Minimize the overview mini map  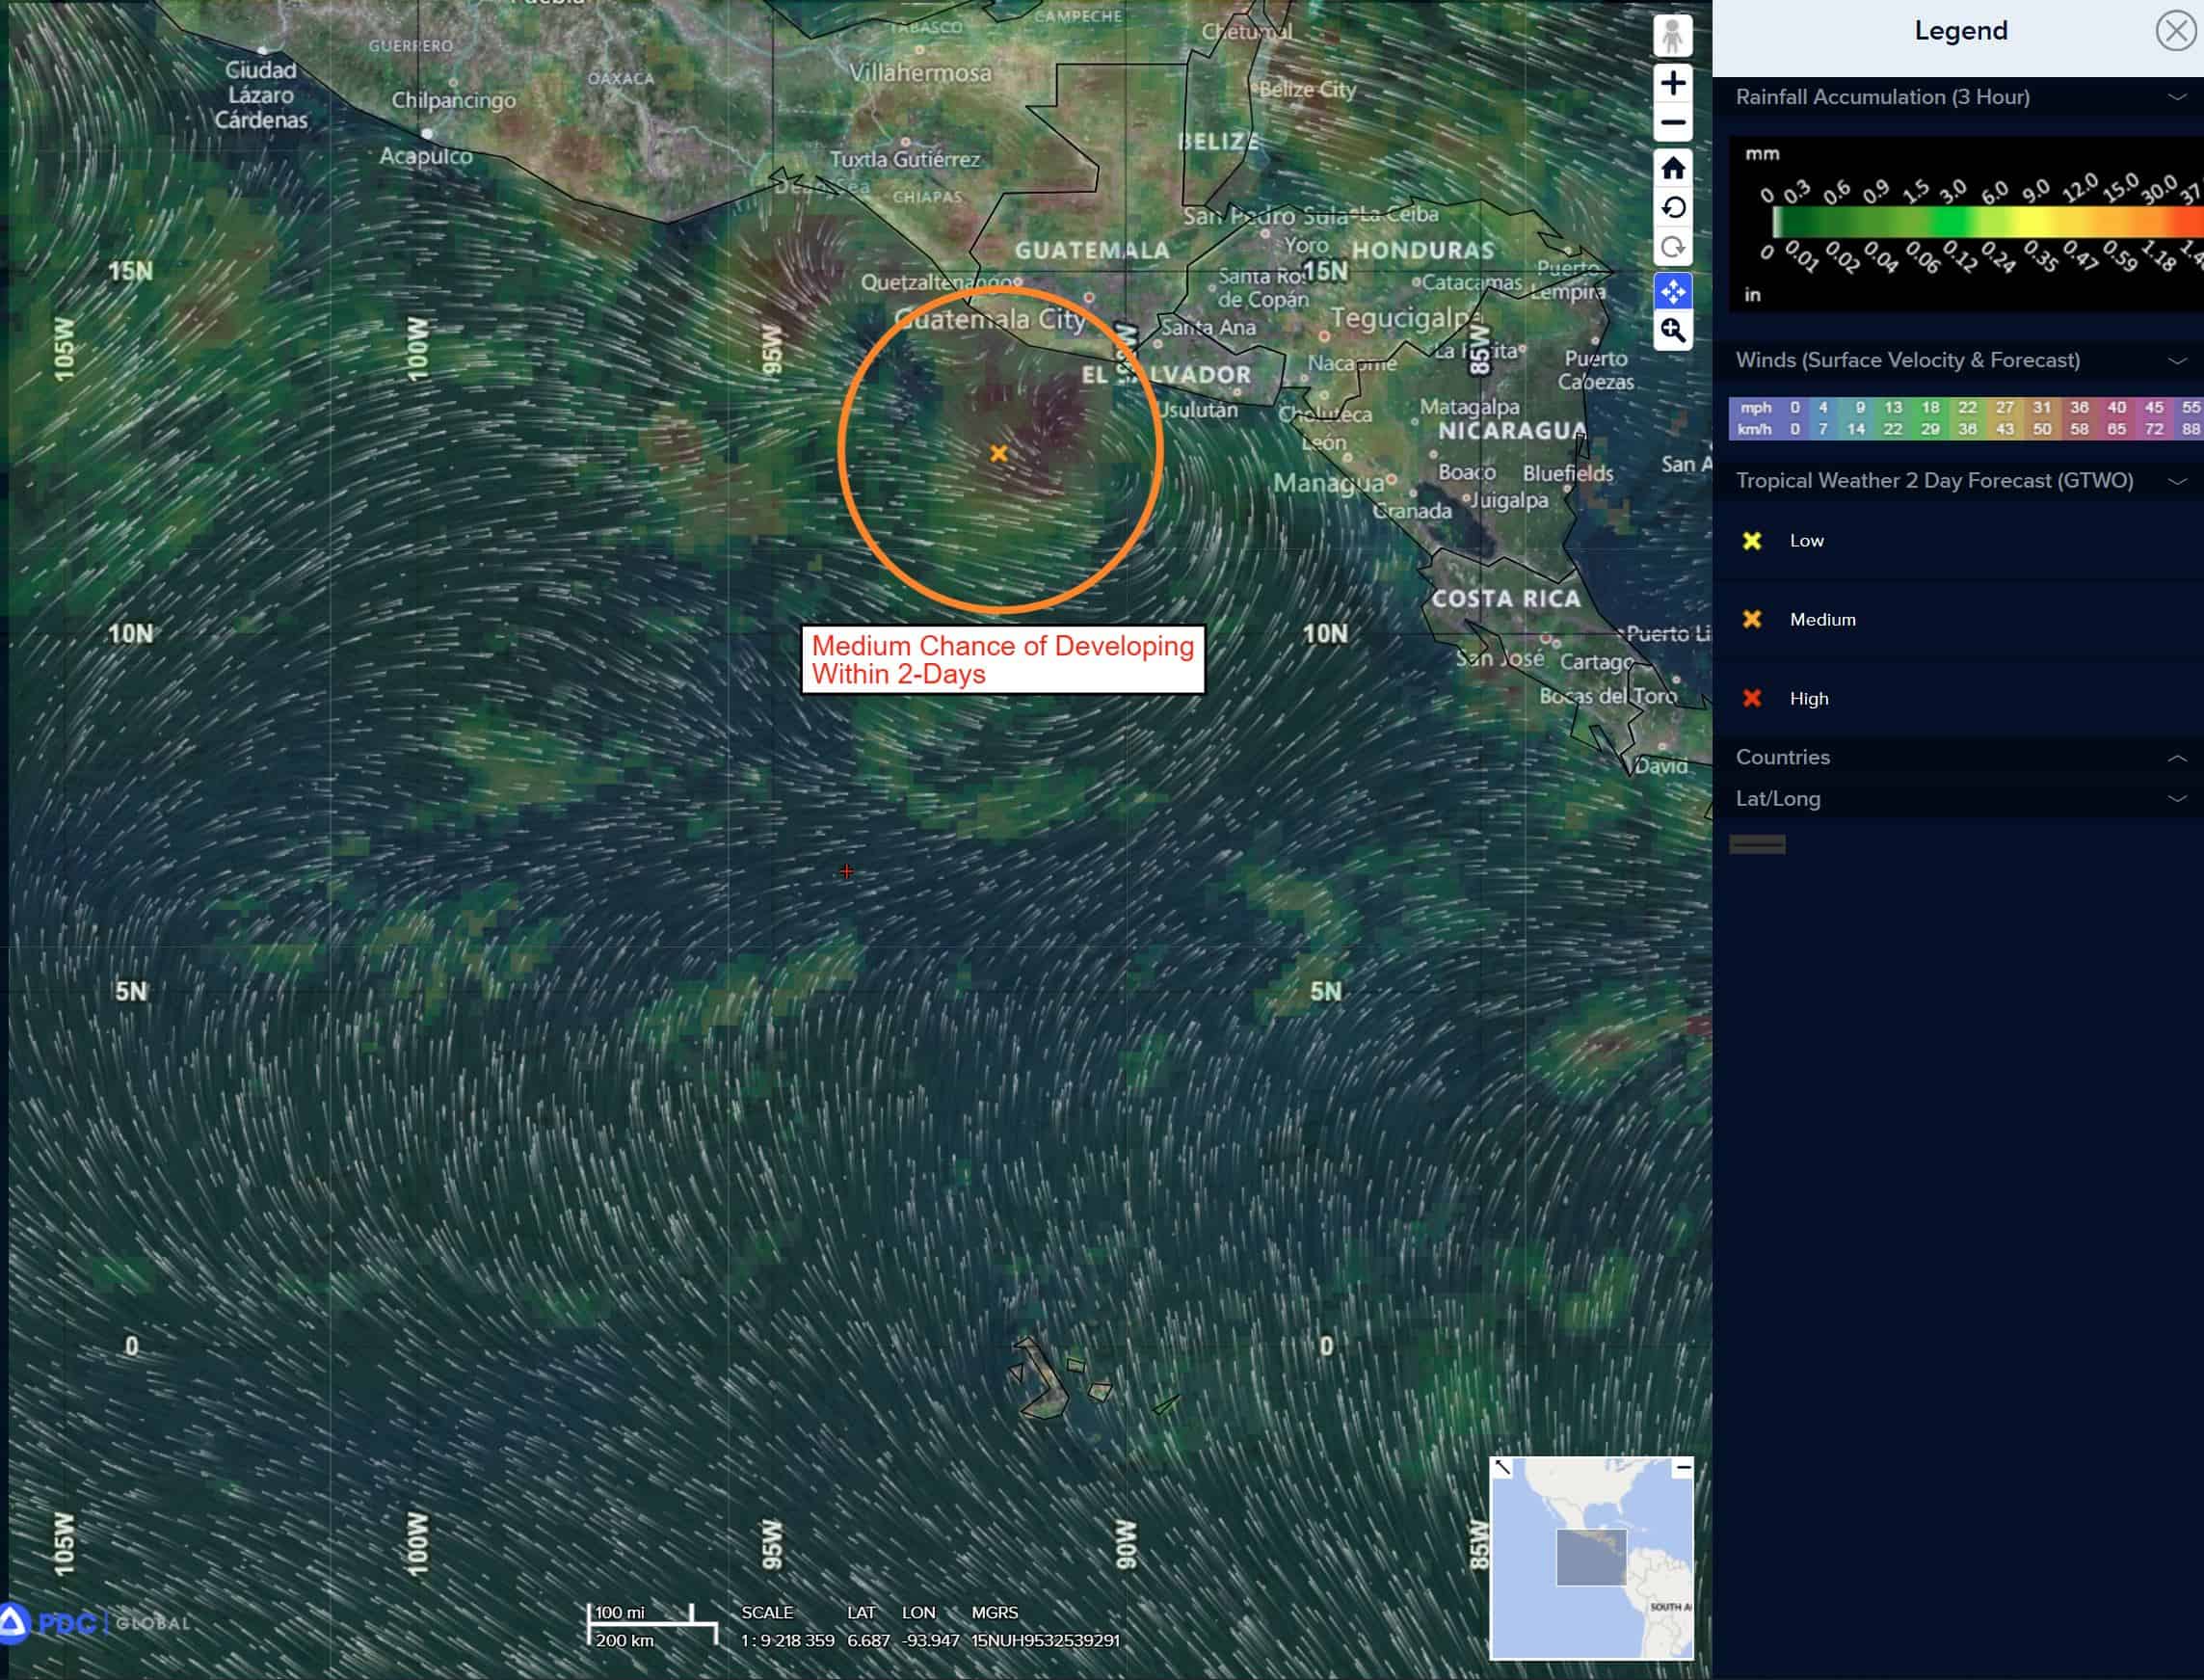[1683, 1468]
